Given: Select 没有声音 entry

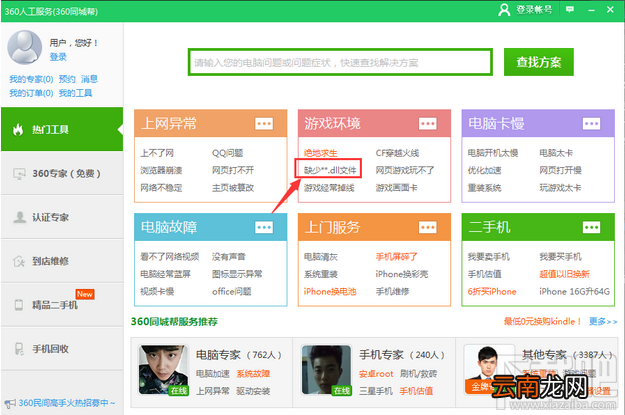Looking at the screenshot, I should tap(229, 257).
